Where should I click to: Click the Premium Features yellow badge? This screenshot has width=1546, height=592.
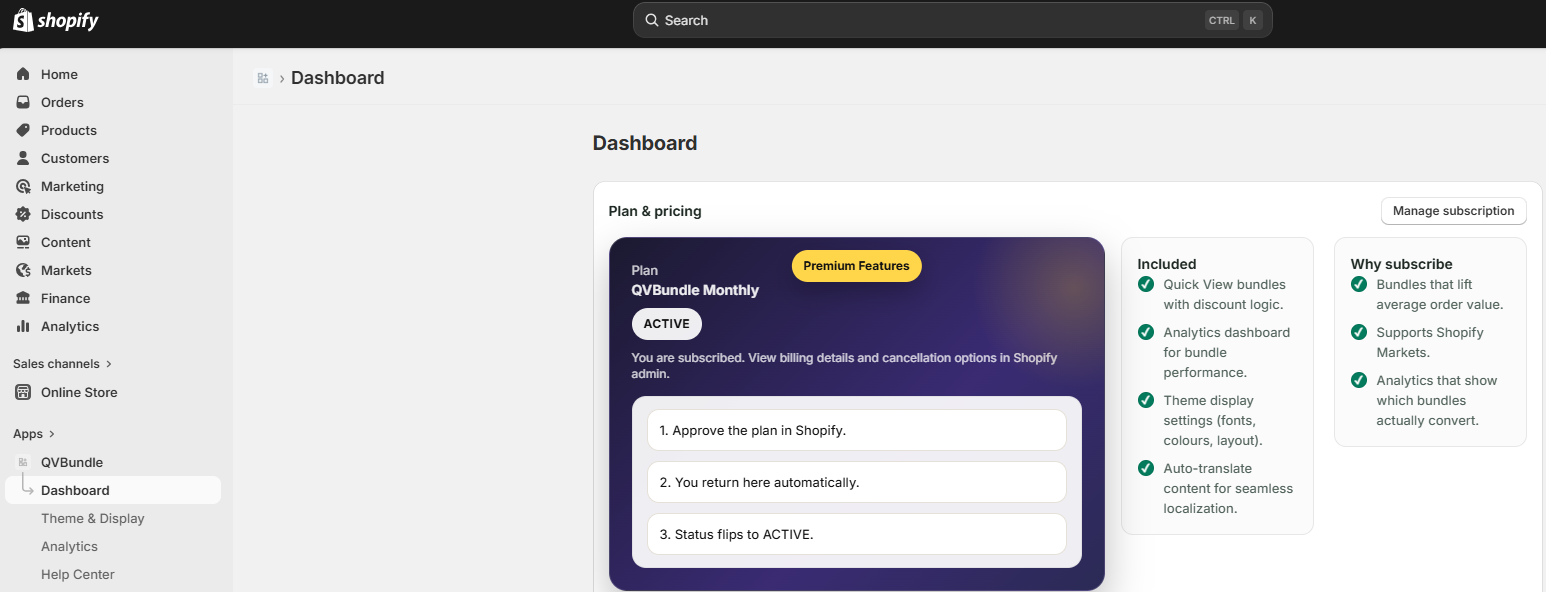coord(857,266)
